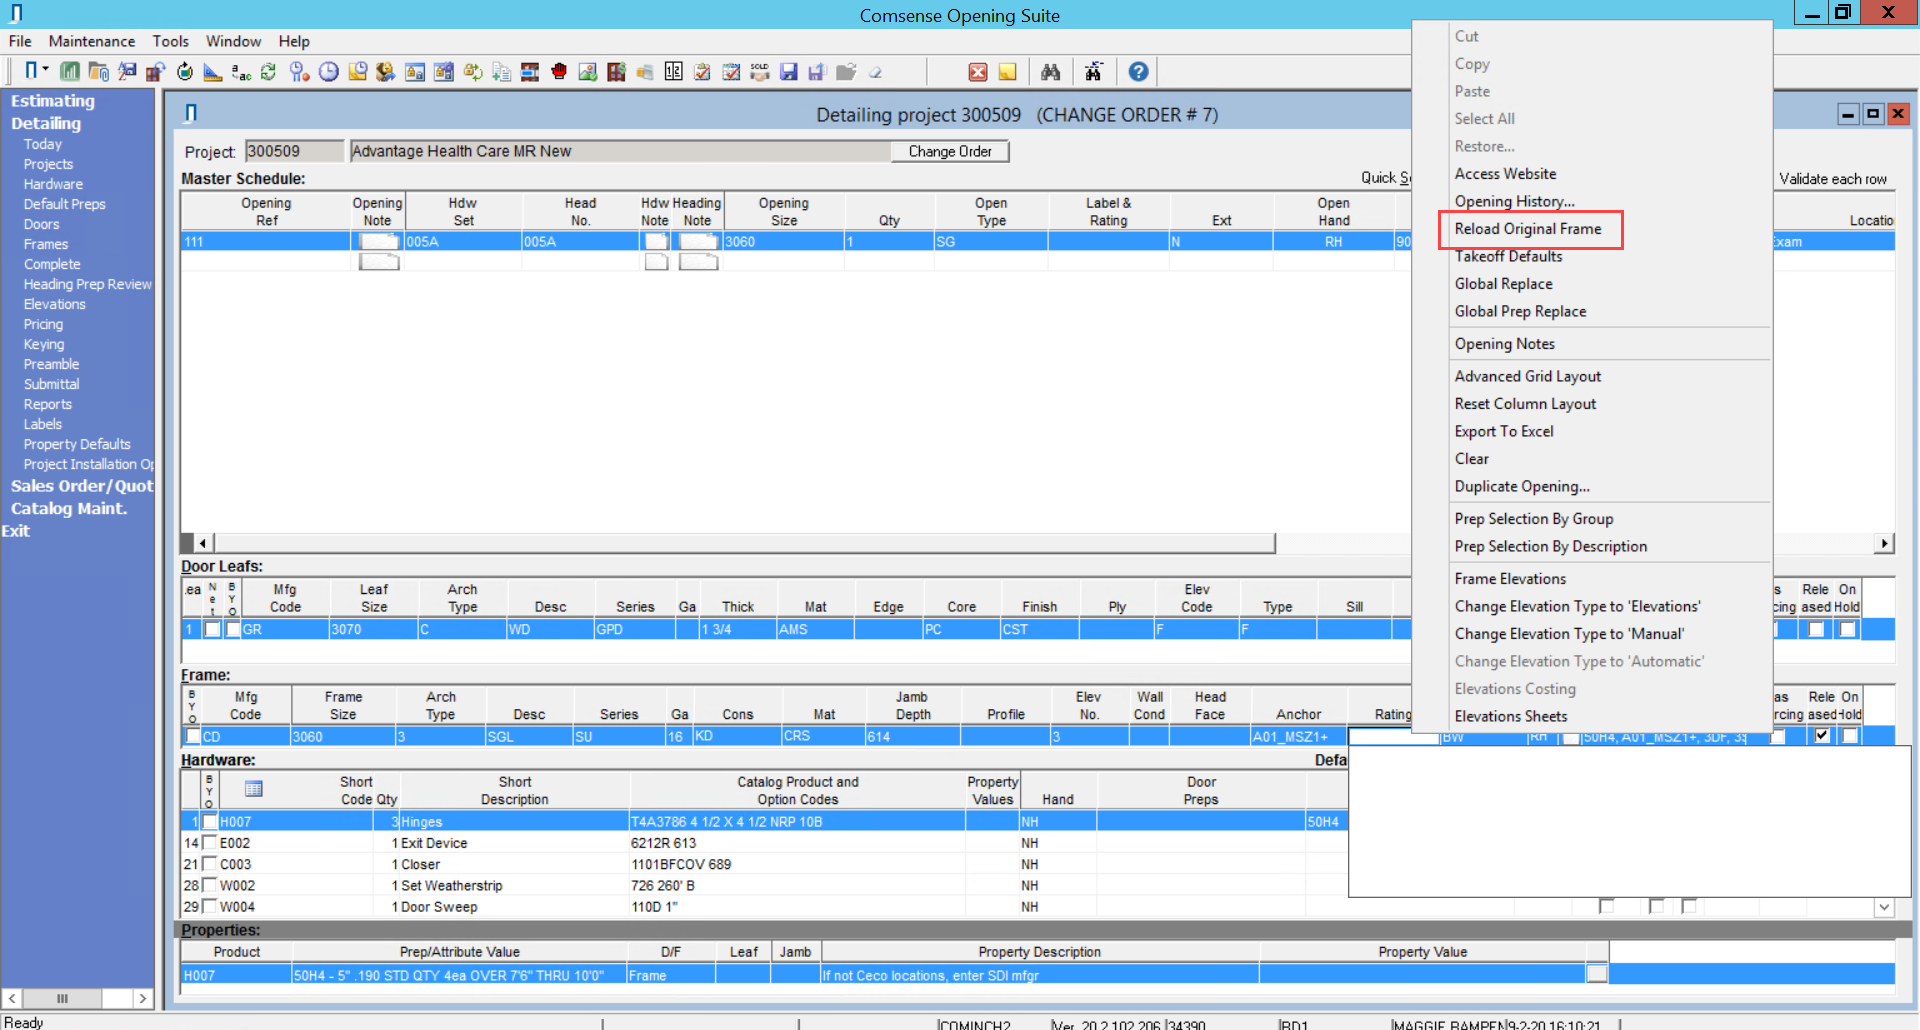Toggle On Hold checkbox in Door Leafs row
The width and height of the screenshot is (1920, 1030).
coord(1847,629)
